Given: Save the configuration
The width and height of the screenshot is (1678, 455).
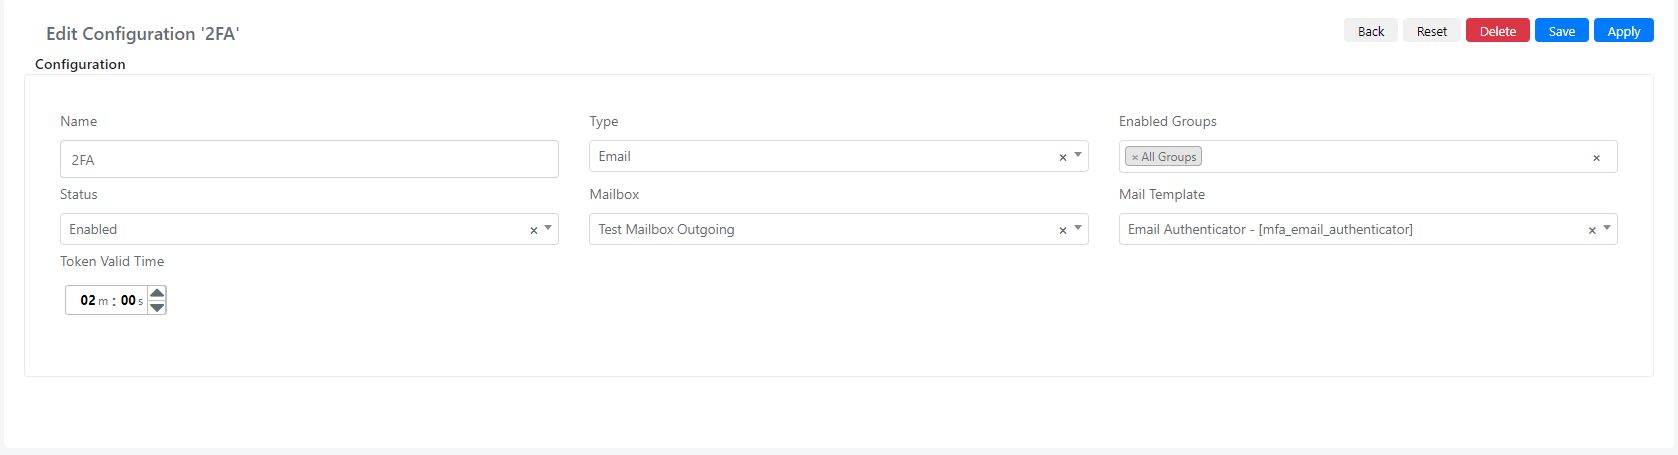Looking at the screenshot, I should 1562,31.
